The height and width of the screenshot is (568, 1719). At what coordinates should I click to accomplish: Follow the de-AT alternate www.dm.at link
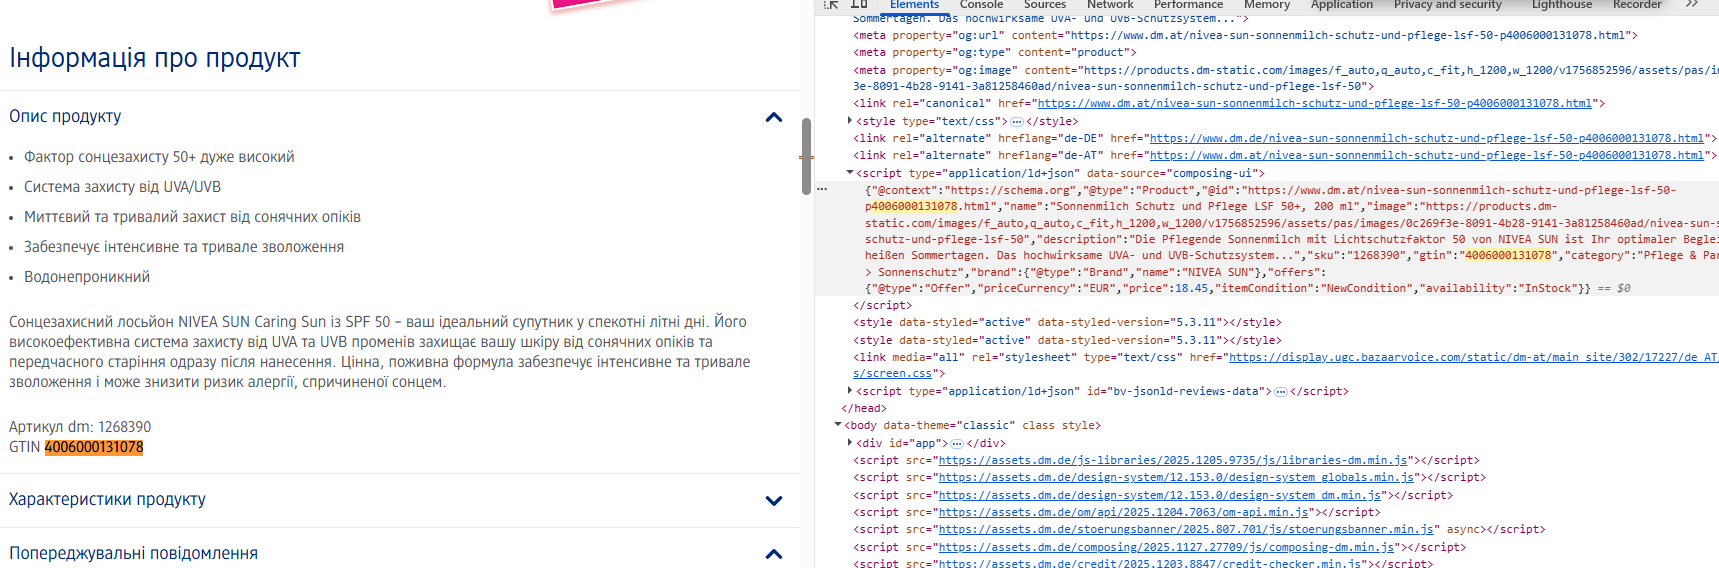click(1426, 156)
